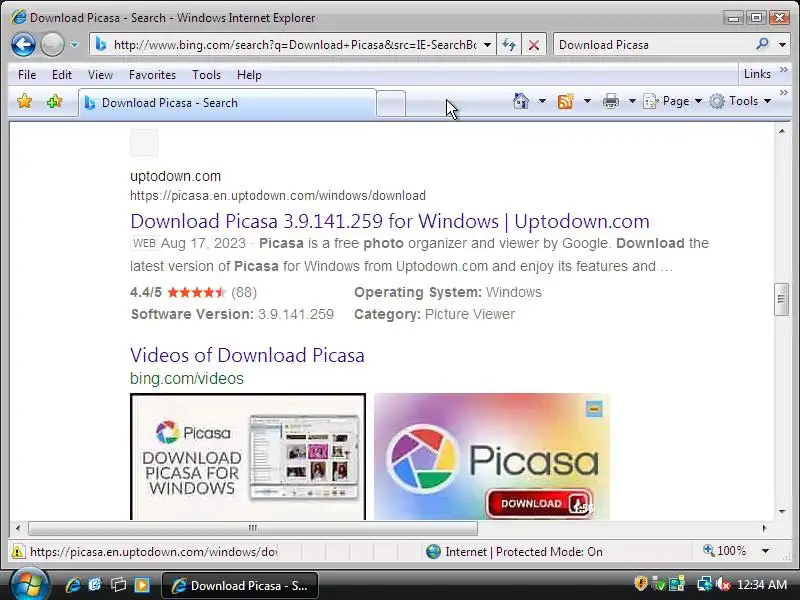800x600 pixels.
Task: Open the Tools menu in menu bar
Action: pyautogui.click(x=206, y=75)
